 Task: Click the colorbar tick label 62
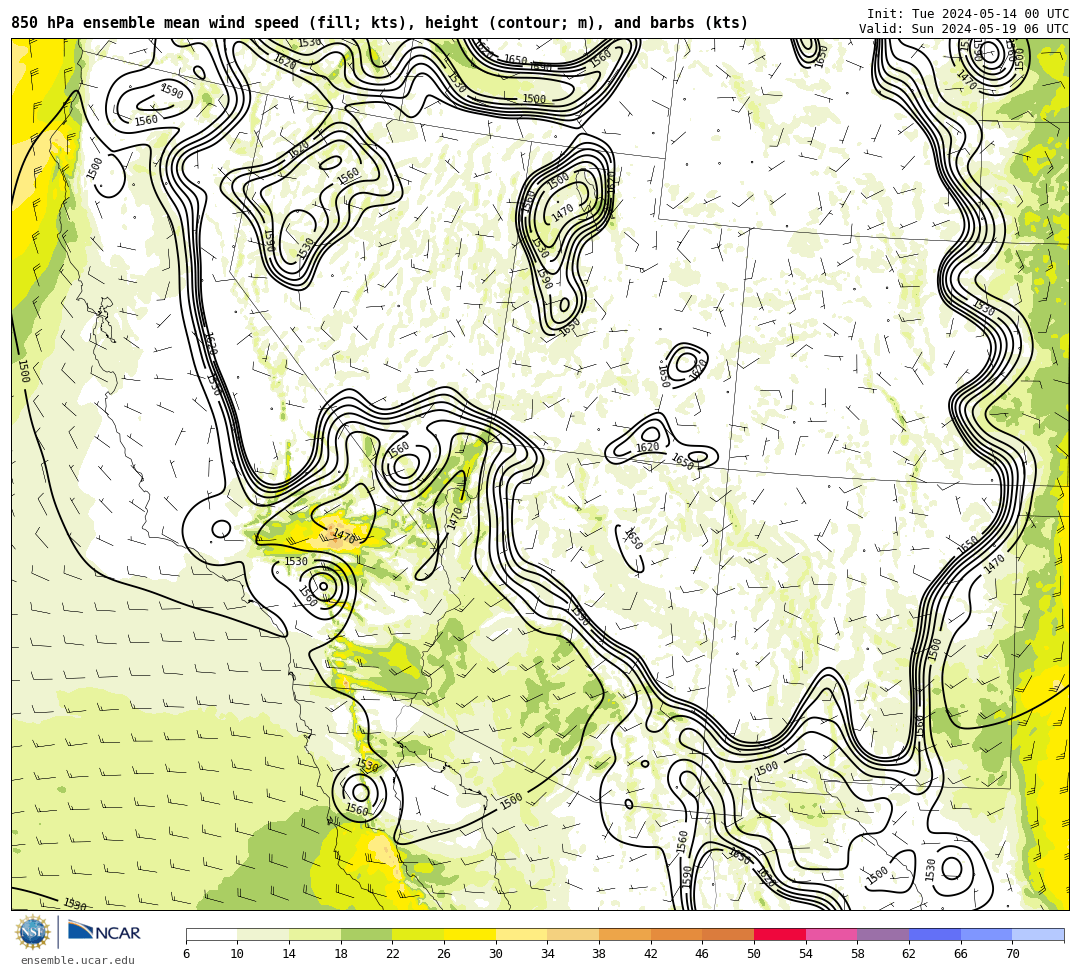point(909,954)
